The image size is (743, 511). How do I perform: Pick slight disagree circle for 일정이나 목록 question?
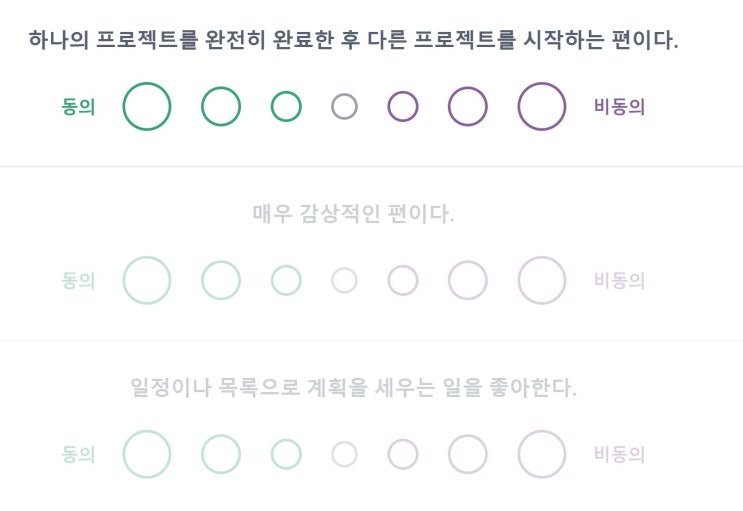pos(403,454)
